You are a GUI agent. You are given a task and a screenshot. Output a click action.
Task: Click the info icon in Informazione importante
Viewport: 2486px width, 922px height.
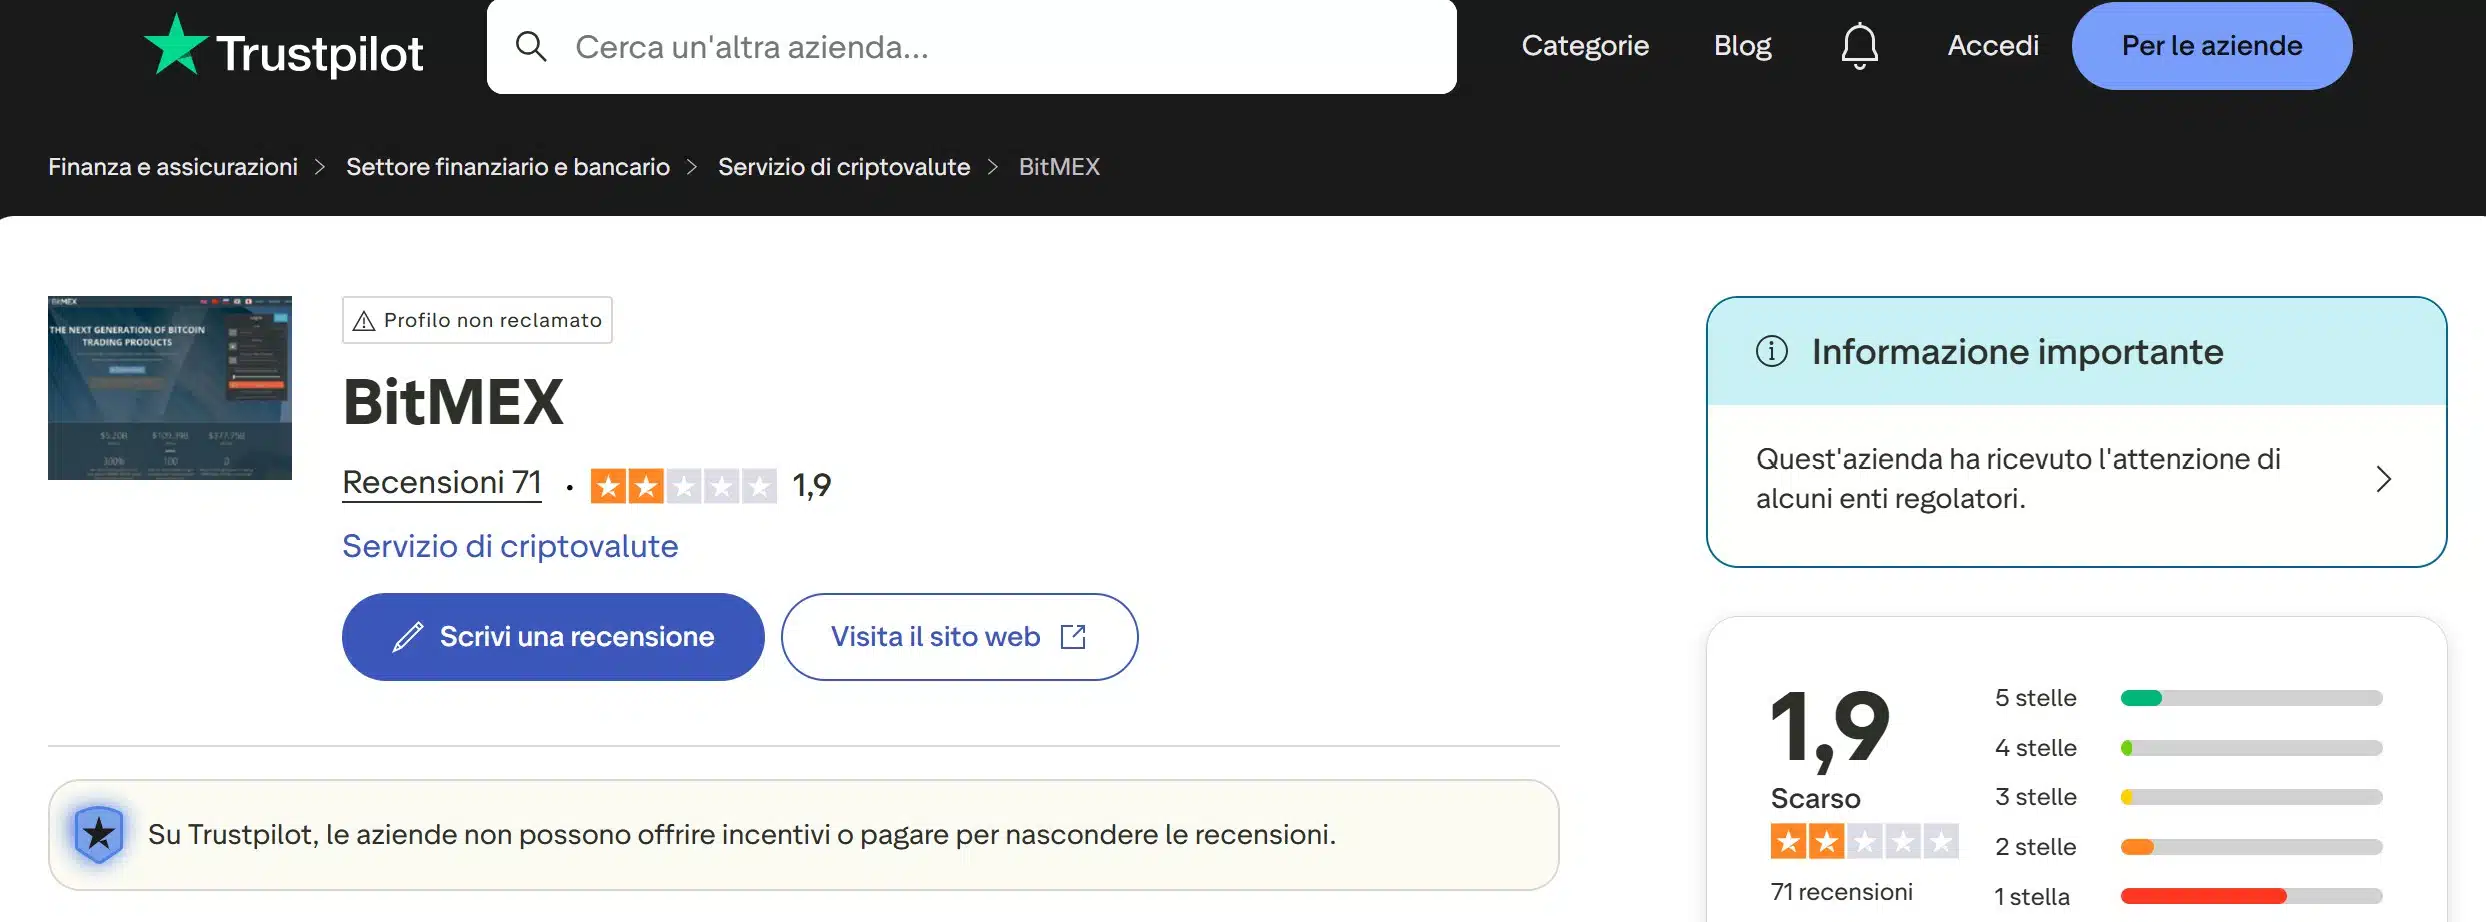[1772, 350]
